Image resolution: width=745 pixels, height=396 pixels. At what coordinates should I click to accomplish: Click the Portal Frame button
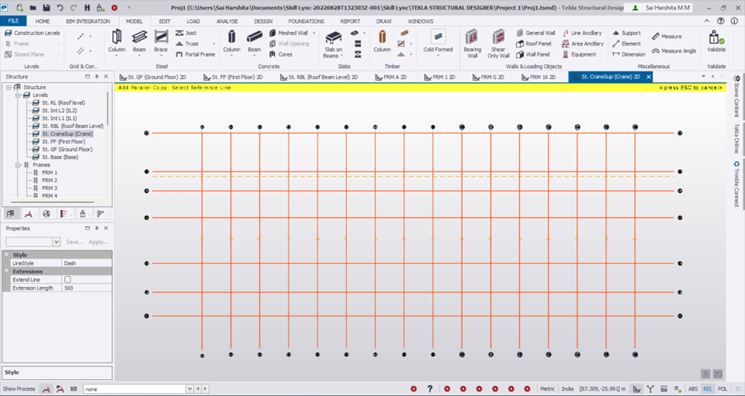tap(195, 54)
